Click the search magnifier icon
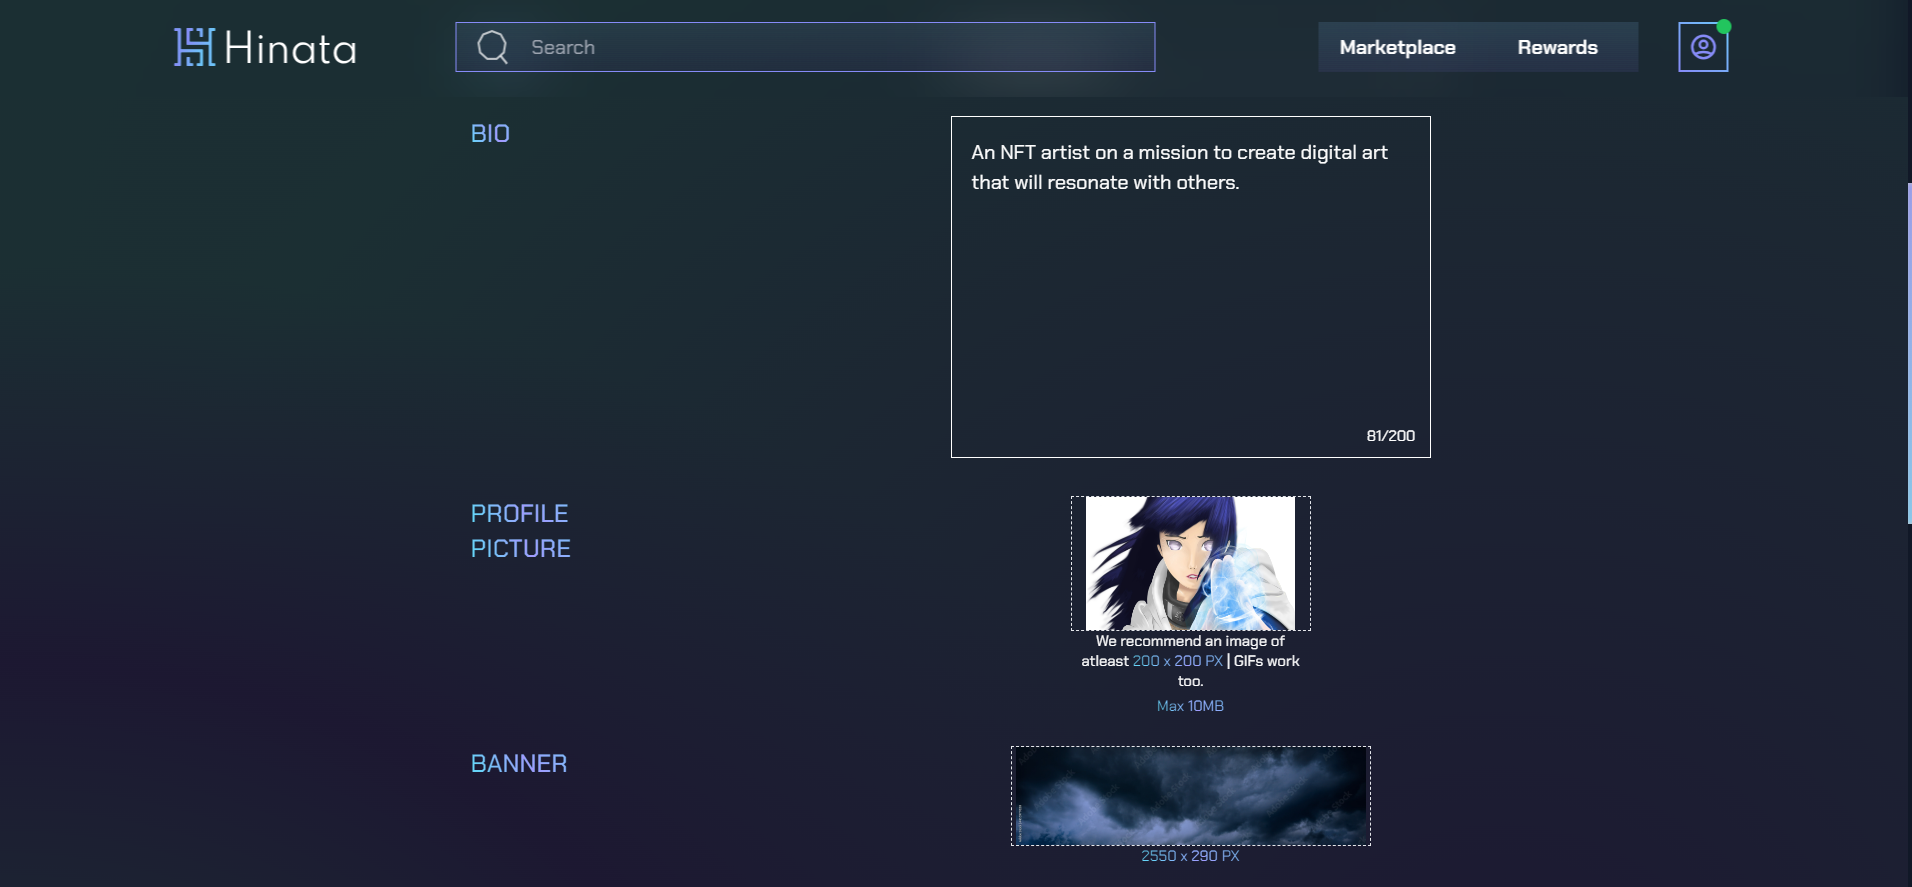Viewport: 1912px width, 887px height. 493,47
